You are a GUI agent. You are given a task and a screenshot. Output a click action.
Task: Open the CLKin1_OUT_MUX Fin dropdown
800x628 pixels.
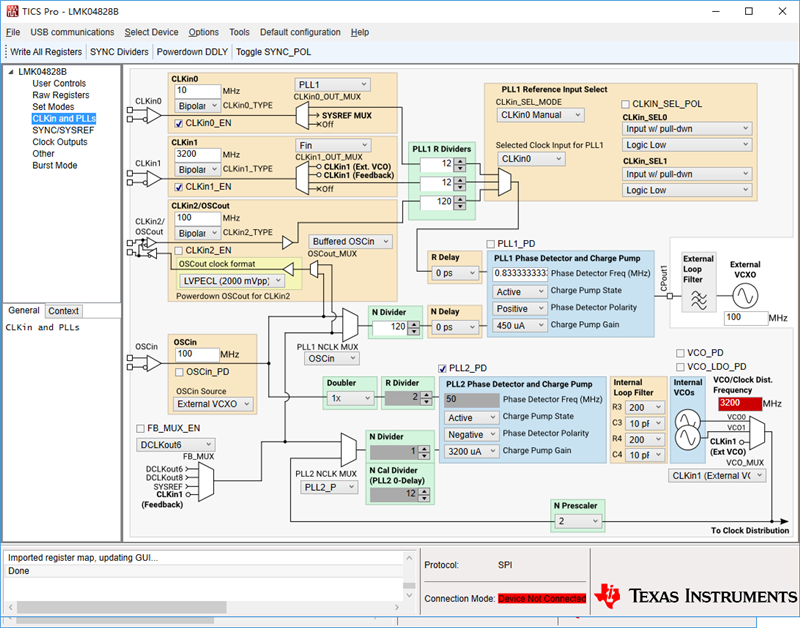coord(332,145)
